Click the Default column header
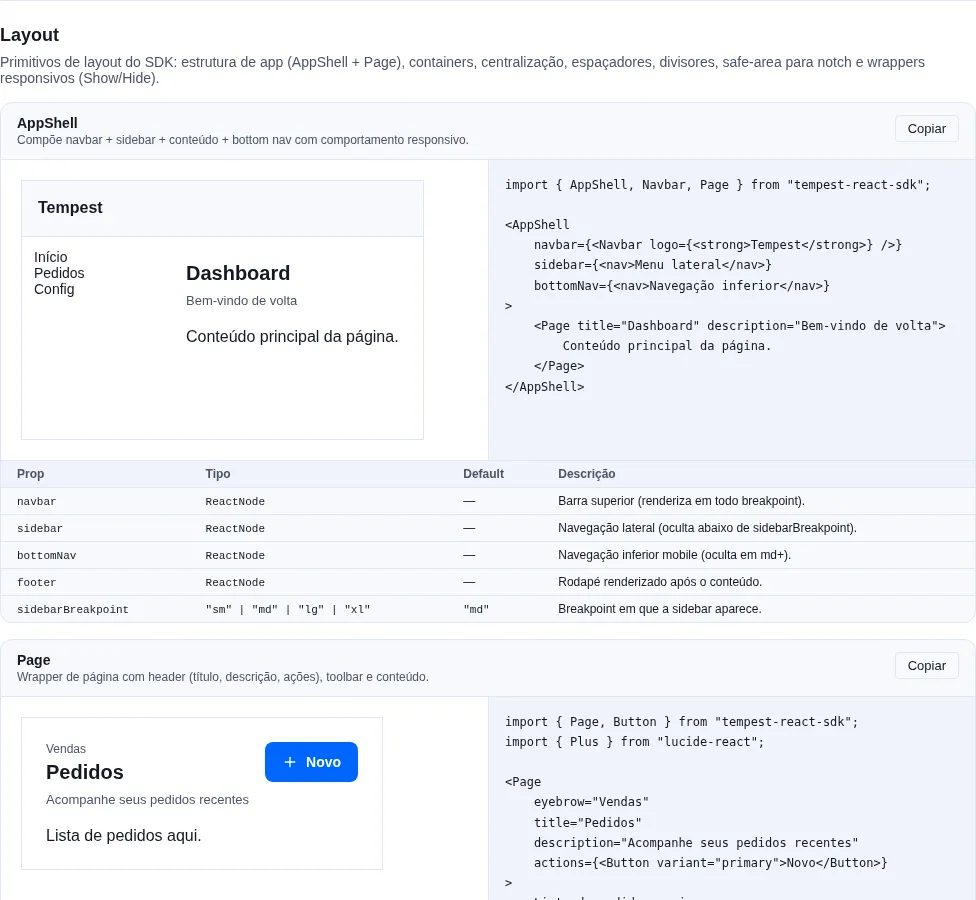Viewport: 976px width, 900px height. click(484, 474)
